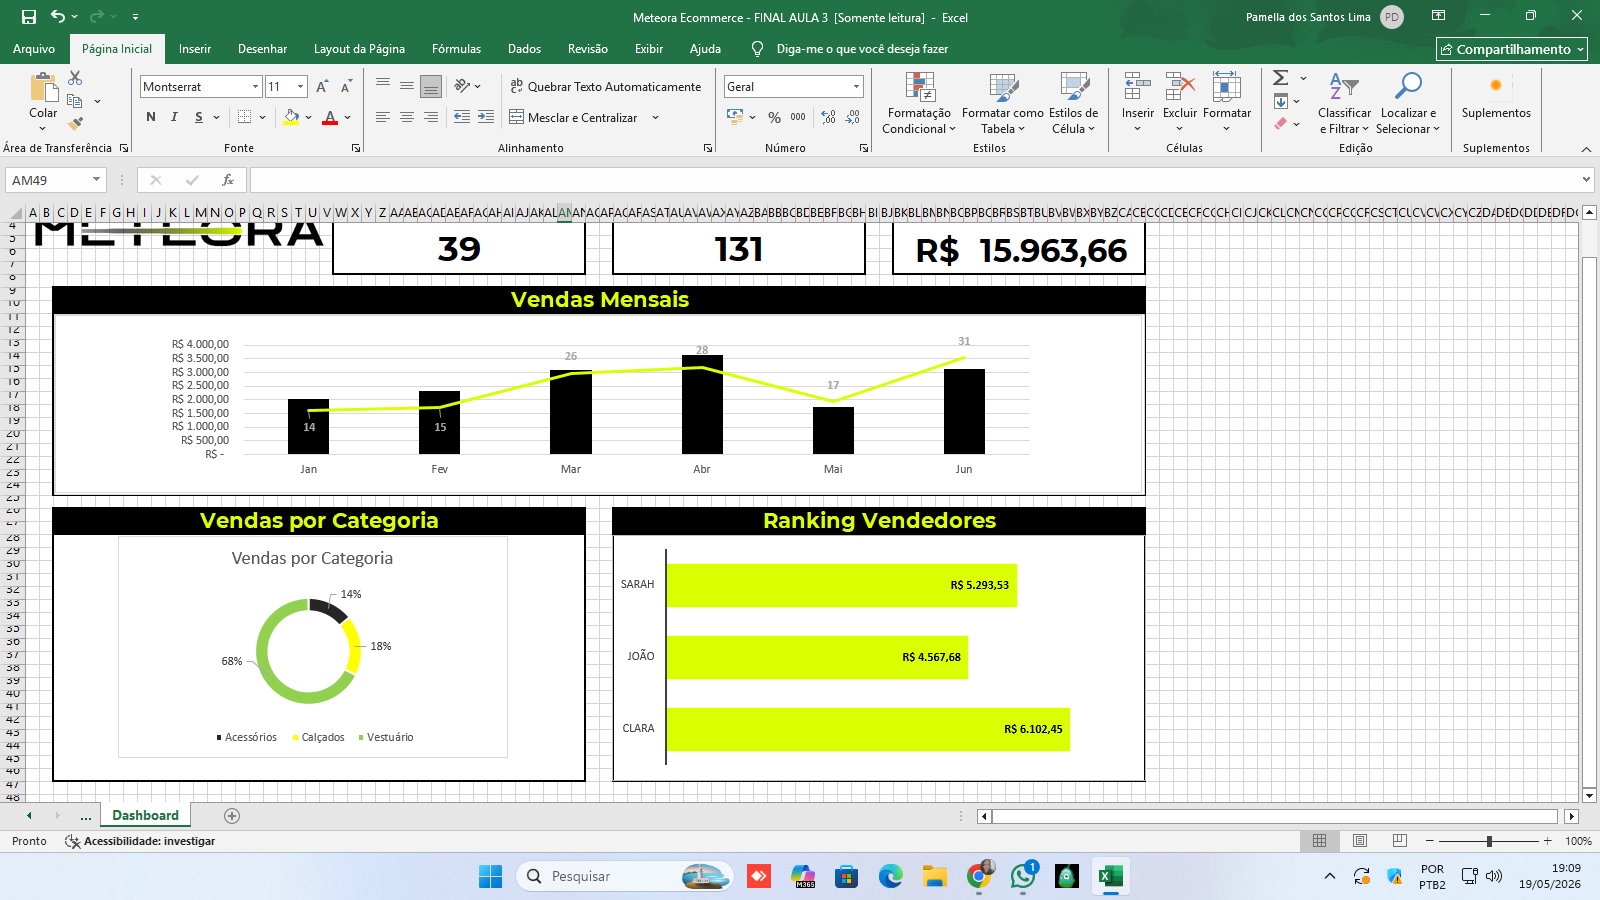This screenshot has width=1600, height=900.
Task: Apply percent style format
Action: tap(774, 117)
